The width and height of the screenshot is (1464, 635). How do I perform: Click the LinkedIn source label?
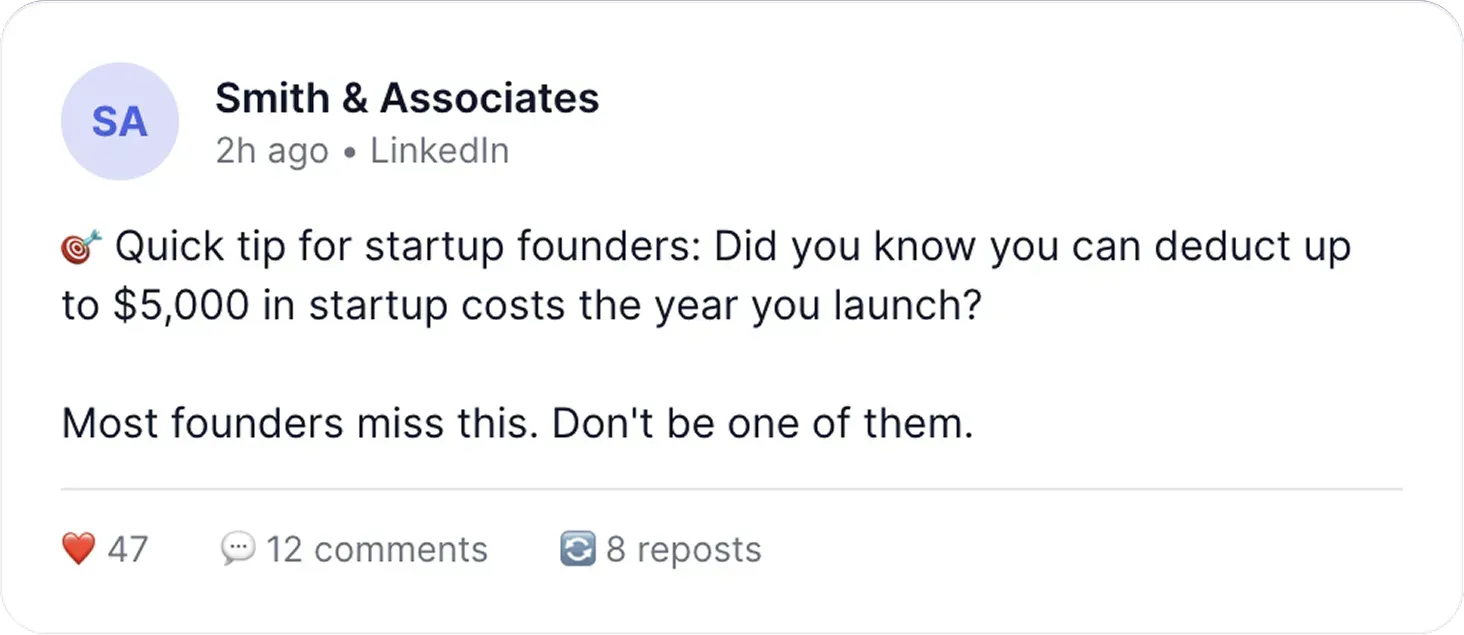439,151
